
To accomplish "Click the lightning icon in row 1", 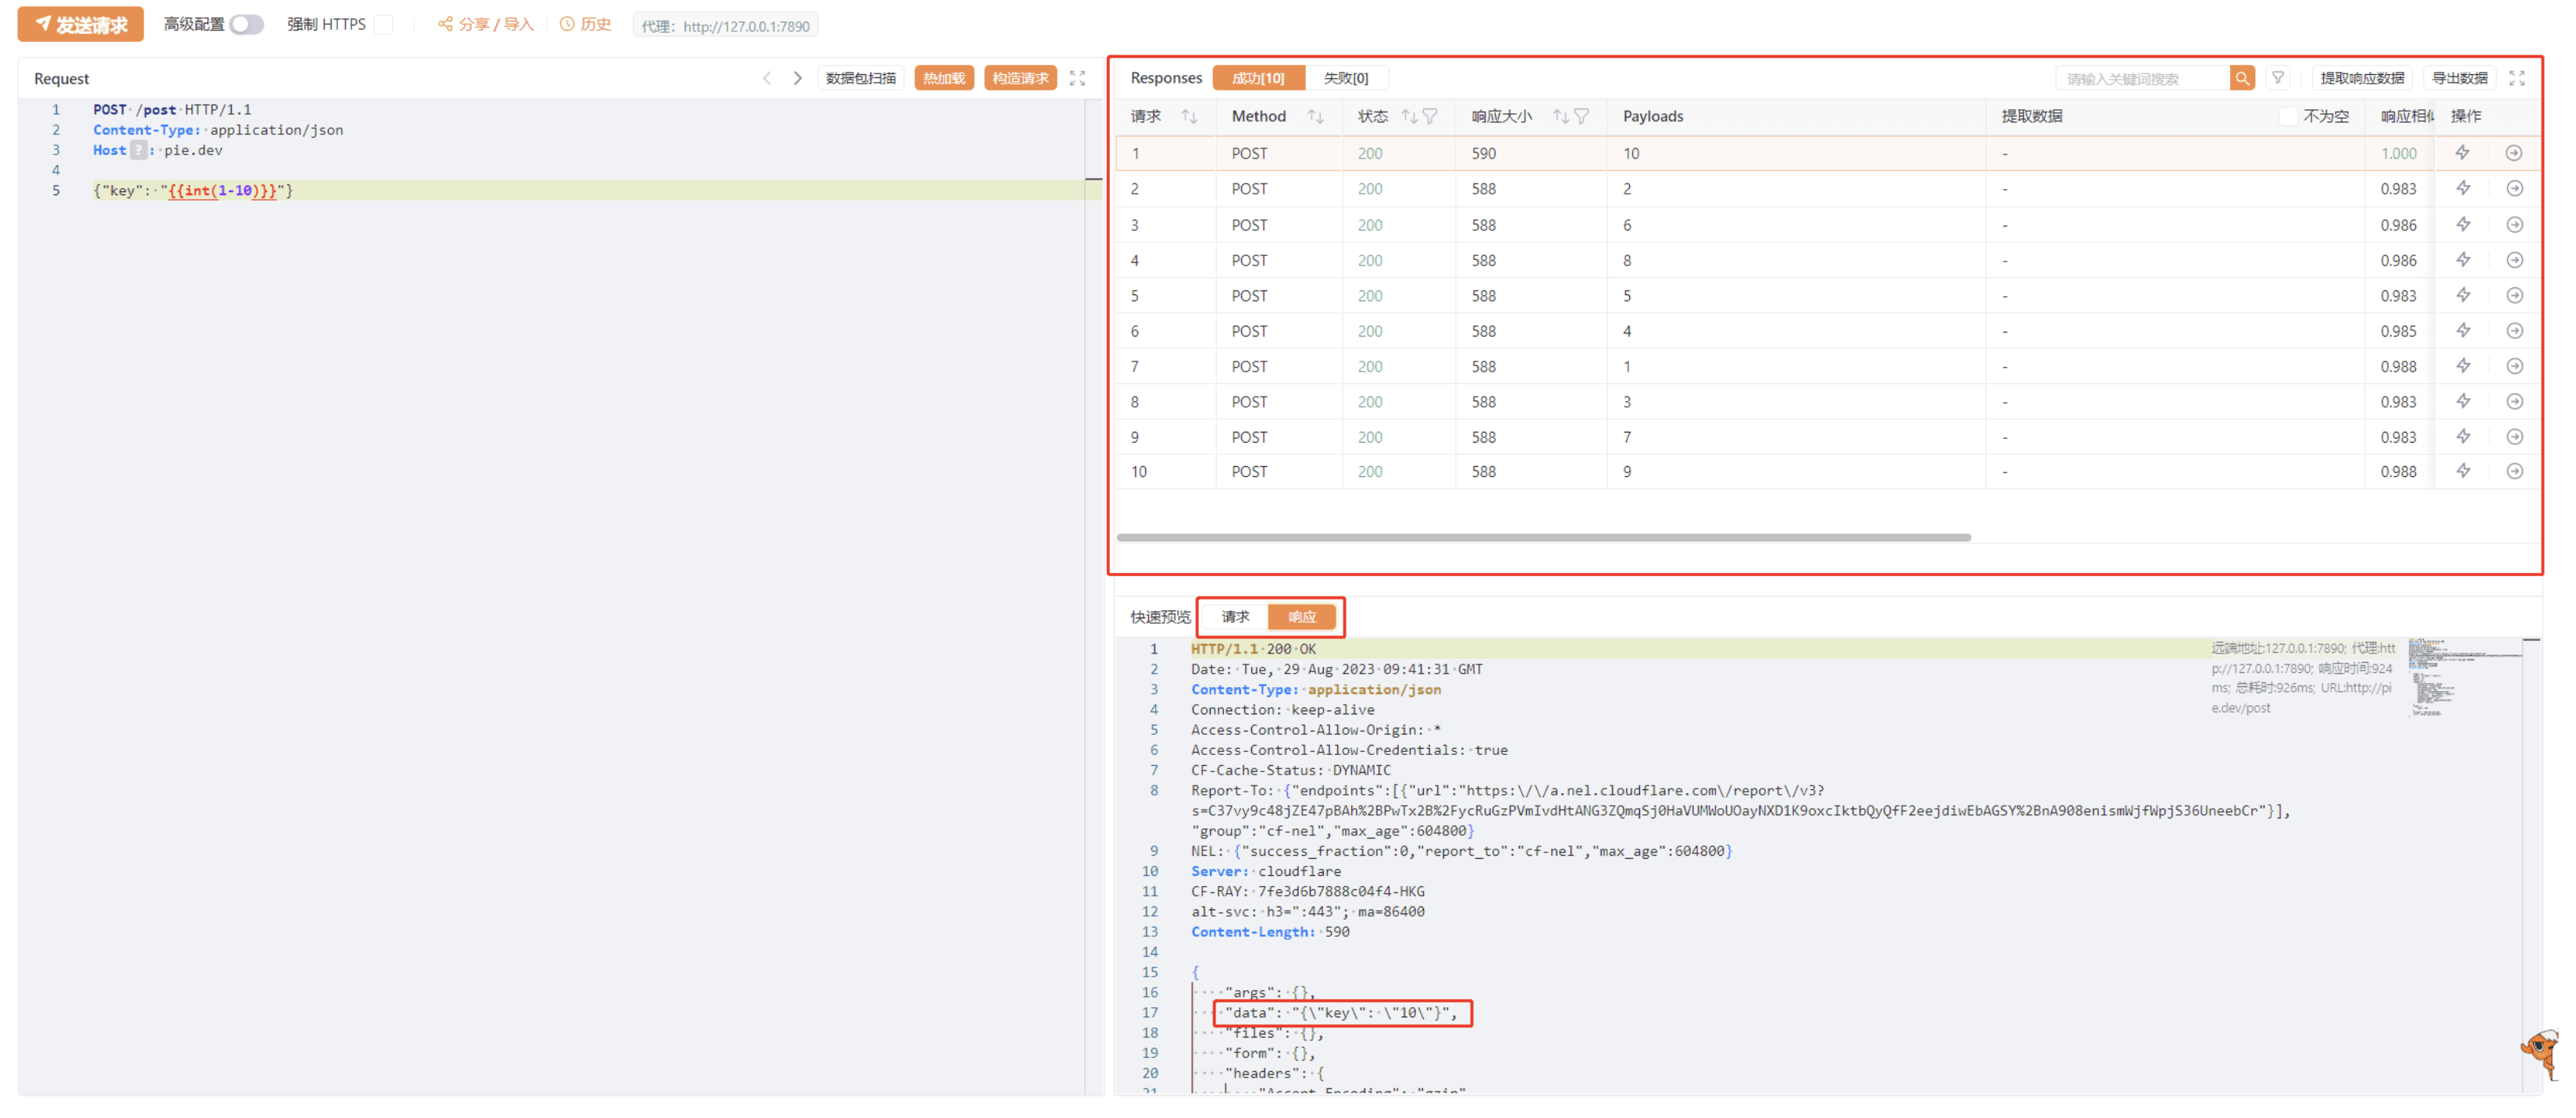I will (x=2462, y=153).
